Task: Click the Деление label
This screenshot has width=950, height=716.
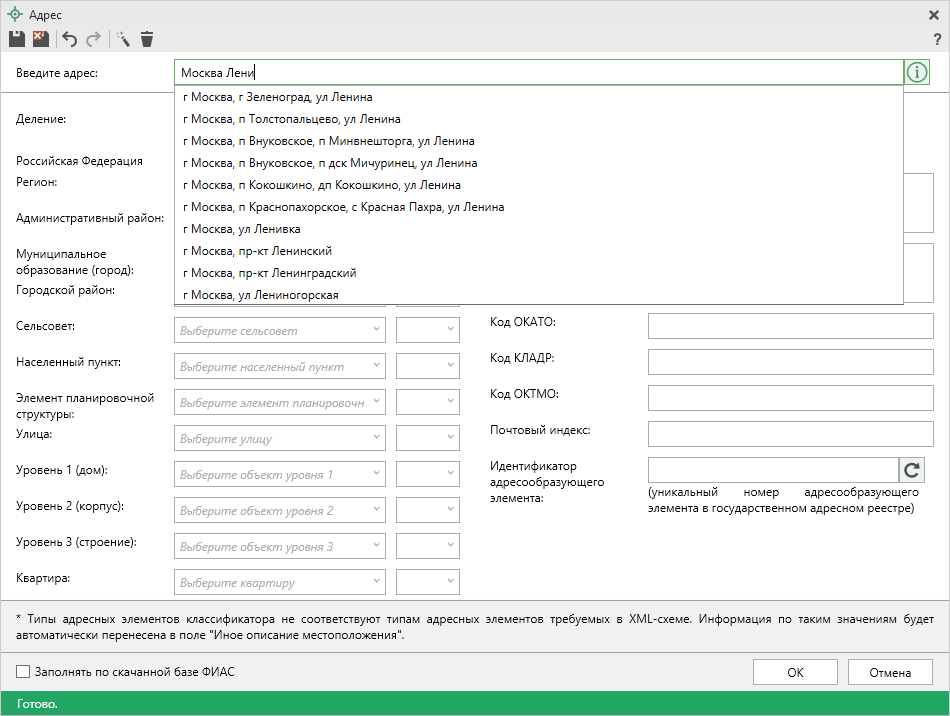Action: point(41,119)
